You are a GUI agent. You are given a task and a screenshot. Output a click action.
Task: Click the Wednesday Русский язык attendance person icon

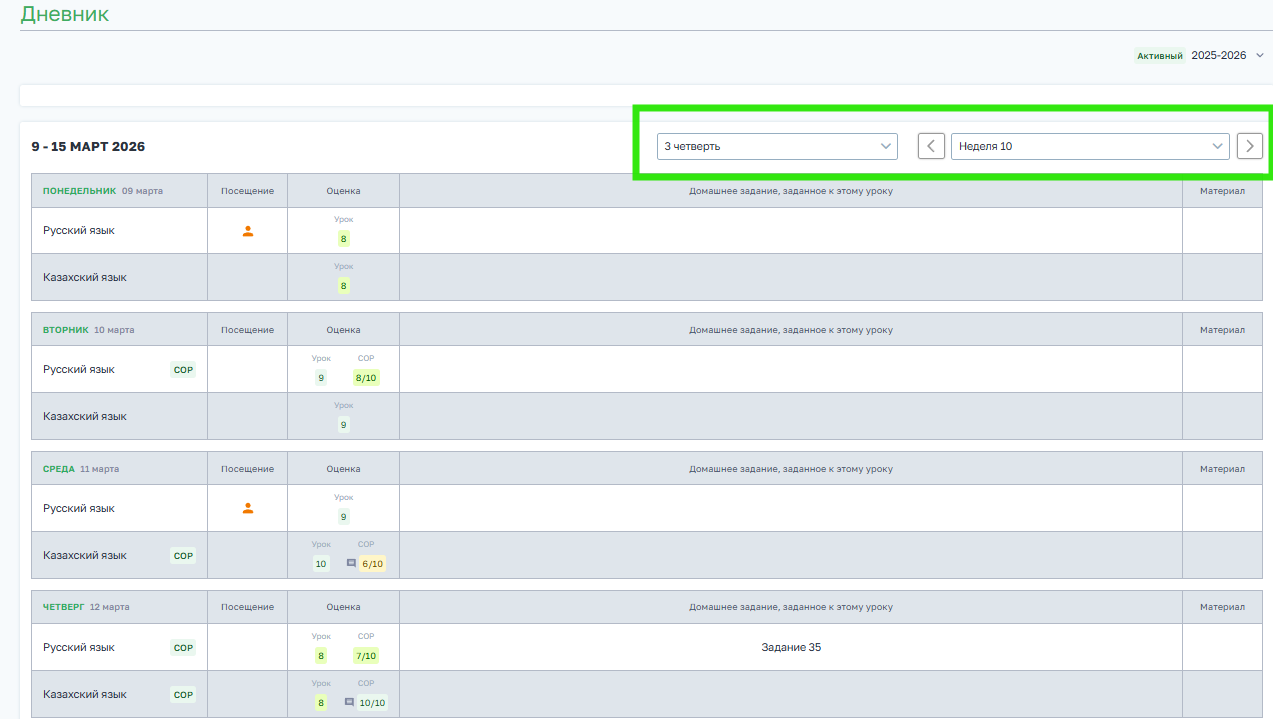[x=248, y=508]
